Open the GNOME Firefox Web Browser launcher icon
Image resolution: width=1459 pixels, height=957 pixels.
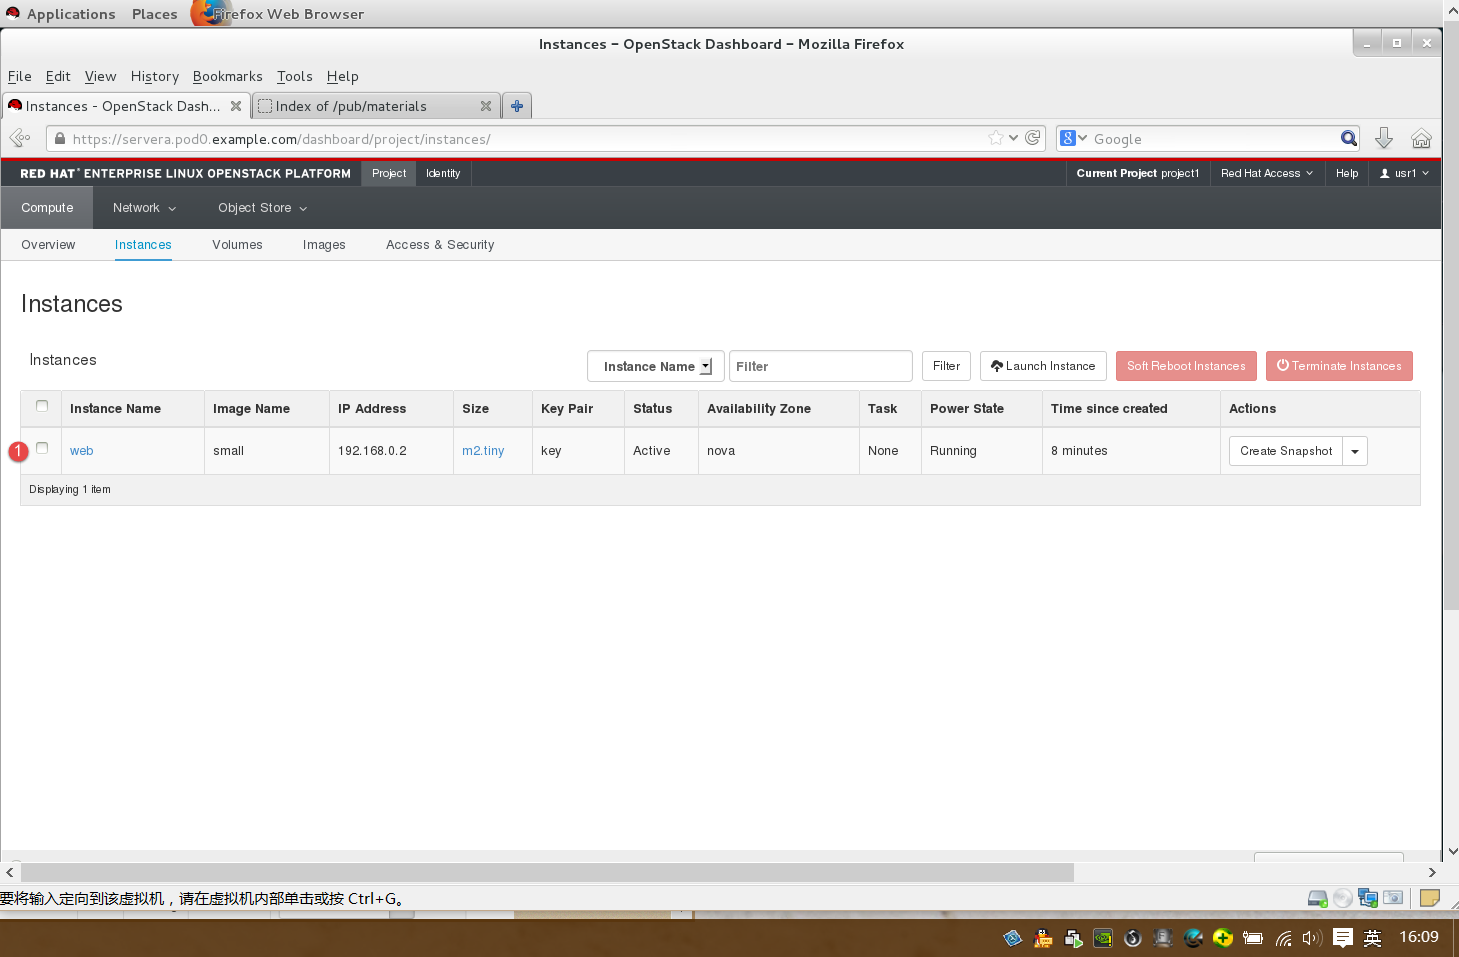pyautogui.click(x=210, y=13)
